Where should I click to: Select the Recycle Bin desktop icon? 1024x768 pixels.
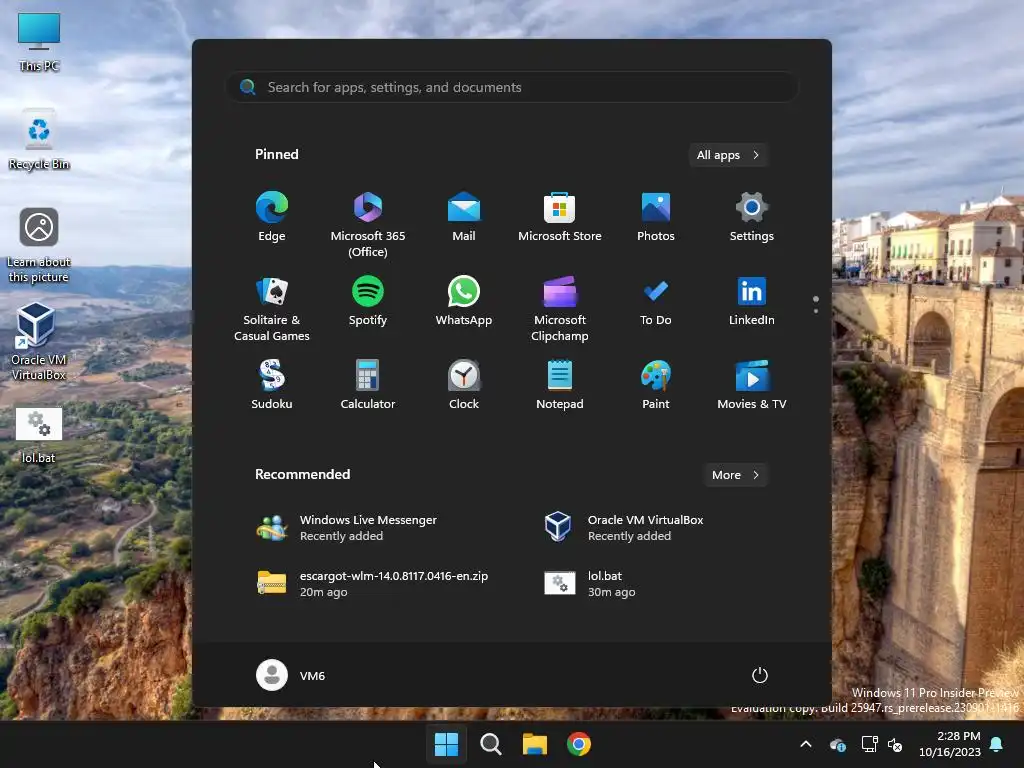coord(39,140)
